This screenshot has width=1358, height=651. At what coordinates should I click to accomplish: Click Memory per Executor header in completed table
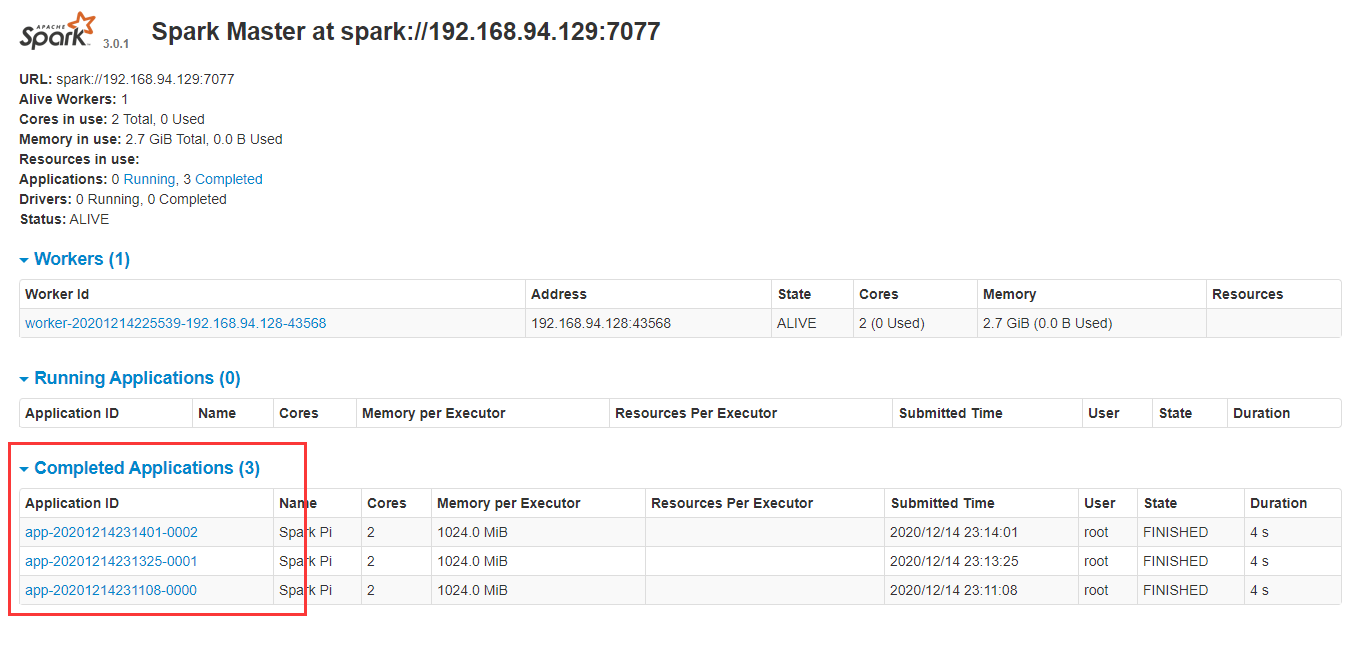coord(508,503)
